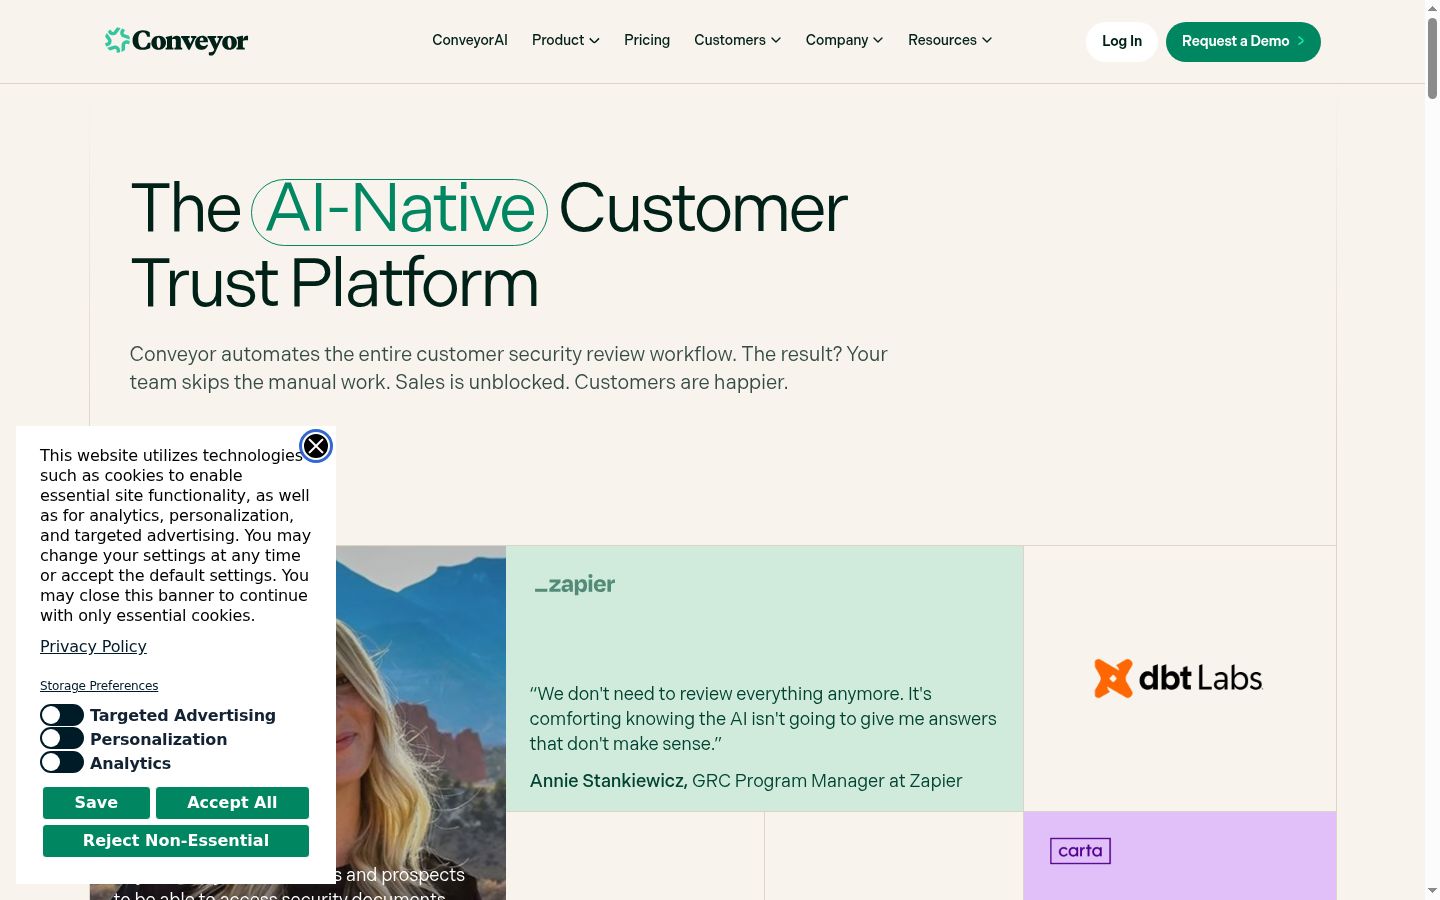Toggle Personalization cookies
Screen dimensions: 1440x900
[x=62, y=739]
